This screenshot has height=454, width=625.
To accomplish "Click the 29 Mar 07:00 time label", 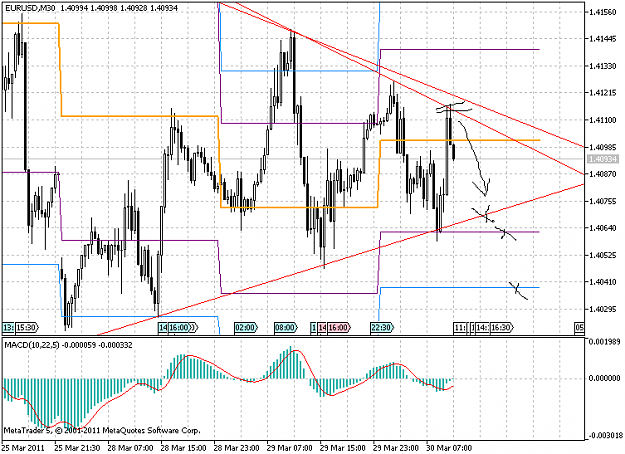I will point(290,448).
